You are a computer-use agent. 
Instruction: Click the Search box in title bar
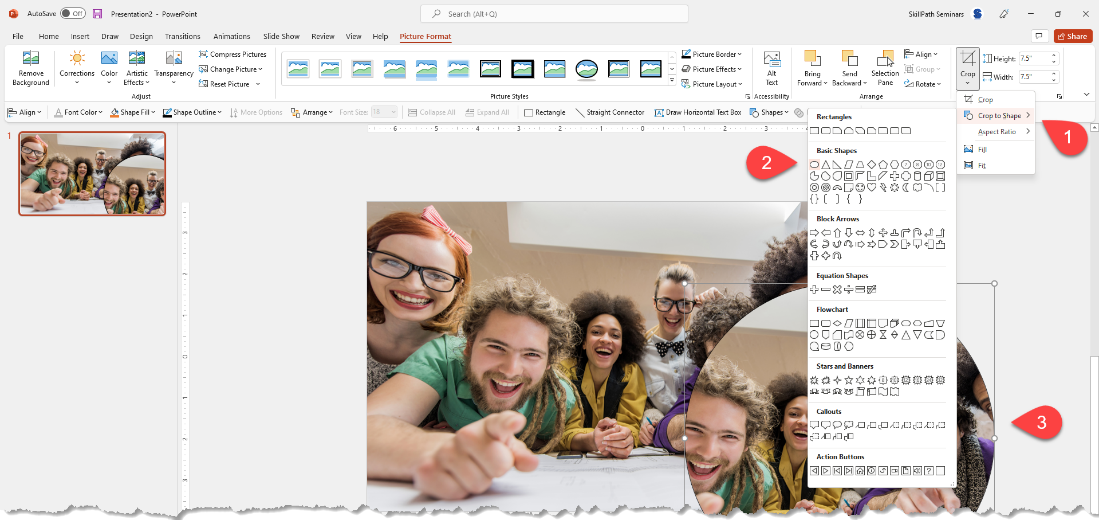tap(554, 13)
